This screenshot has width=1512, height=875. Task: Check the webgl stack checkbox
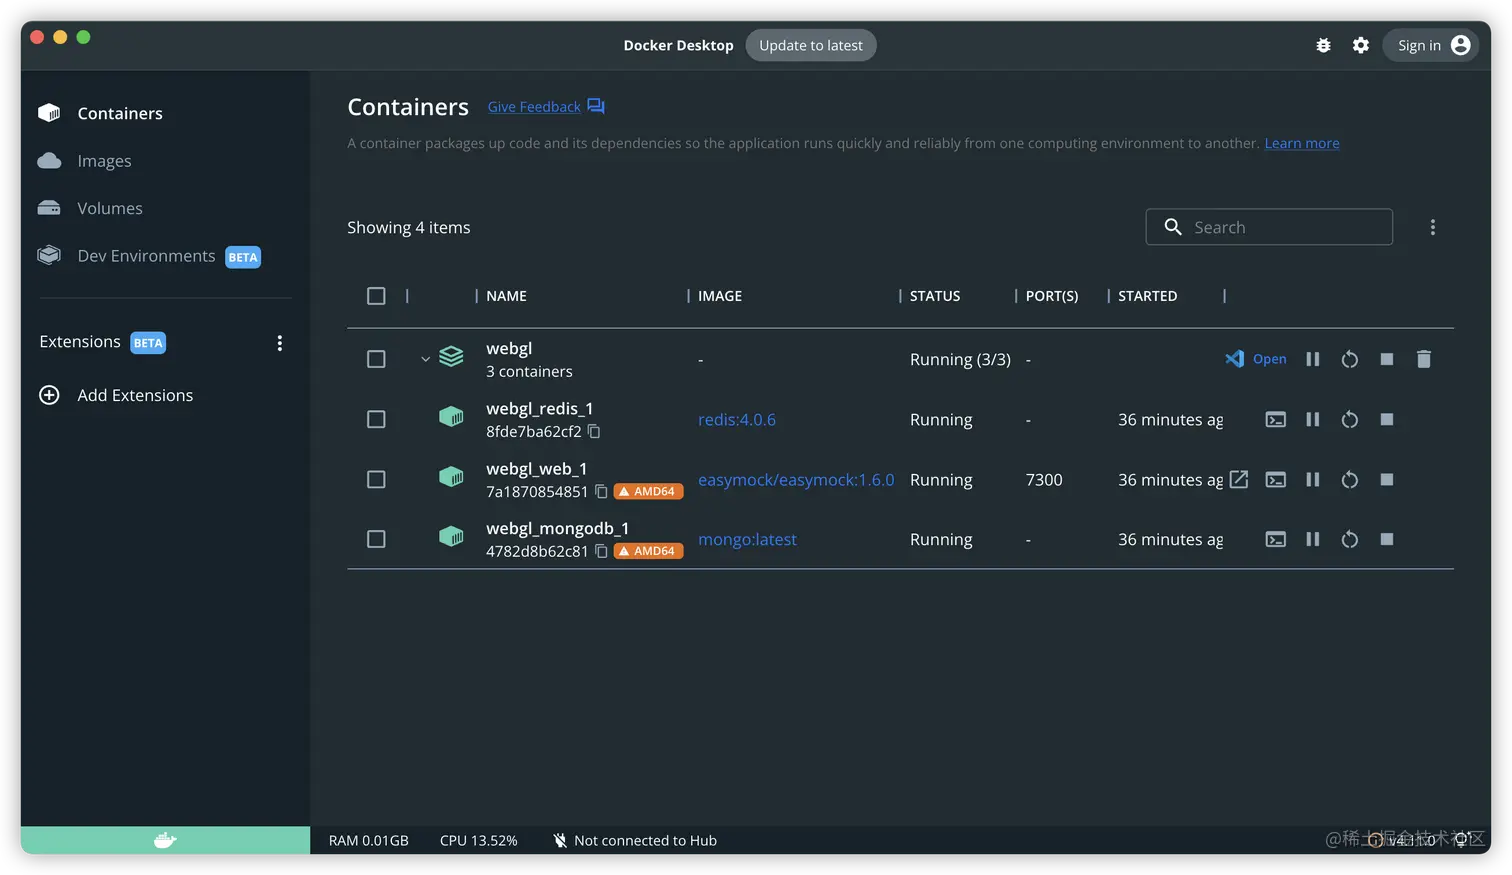pyautogui.click(x=376, y=359)
